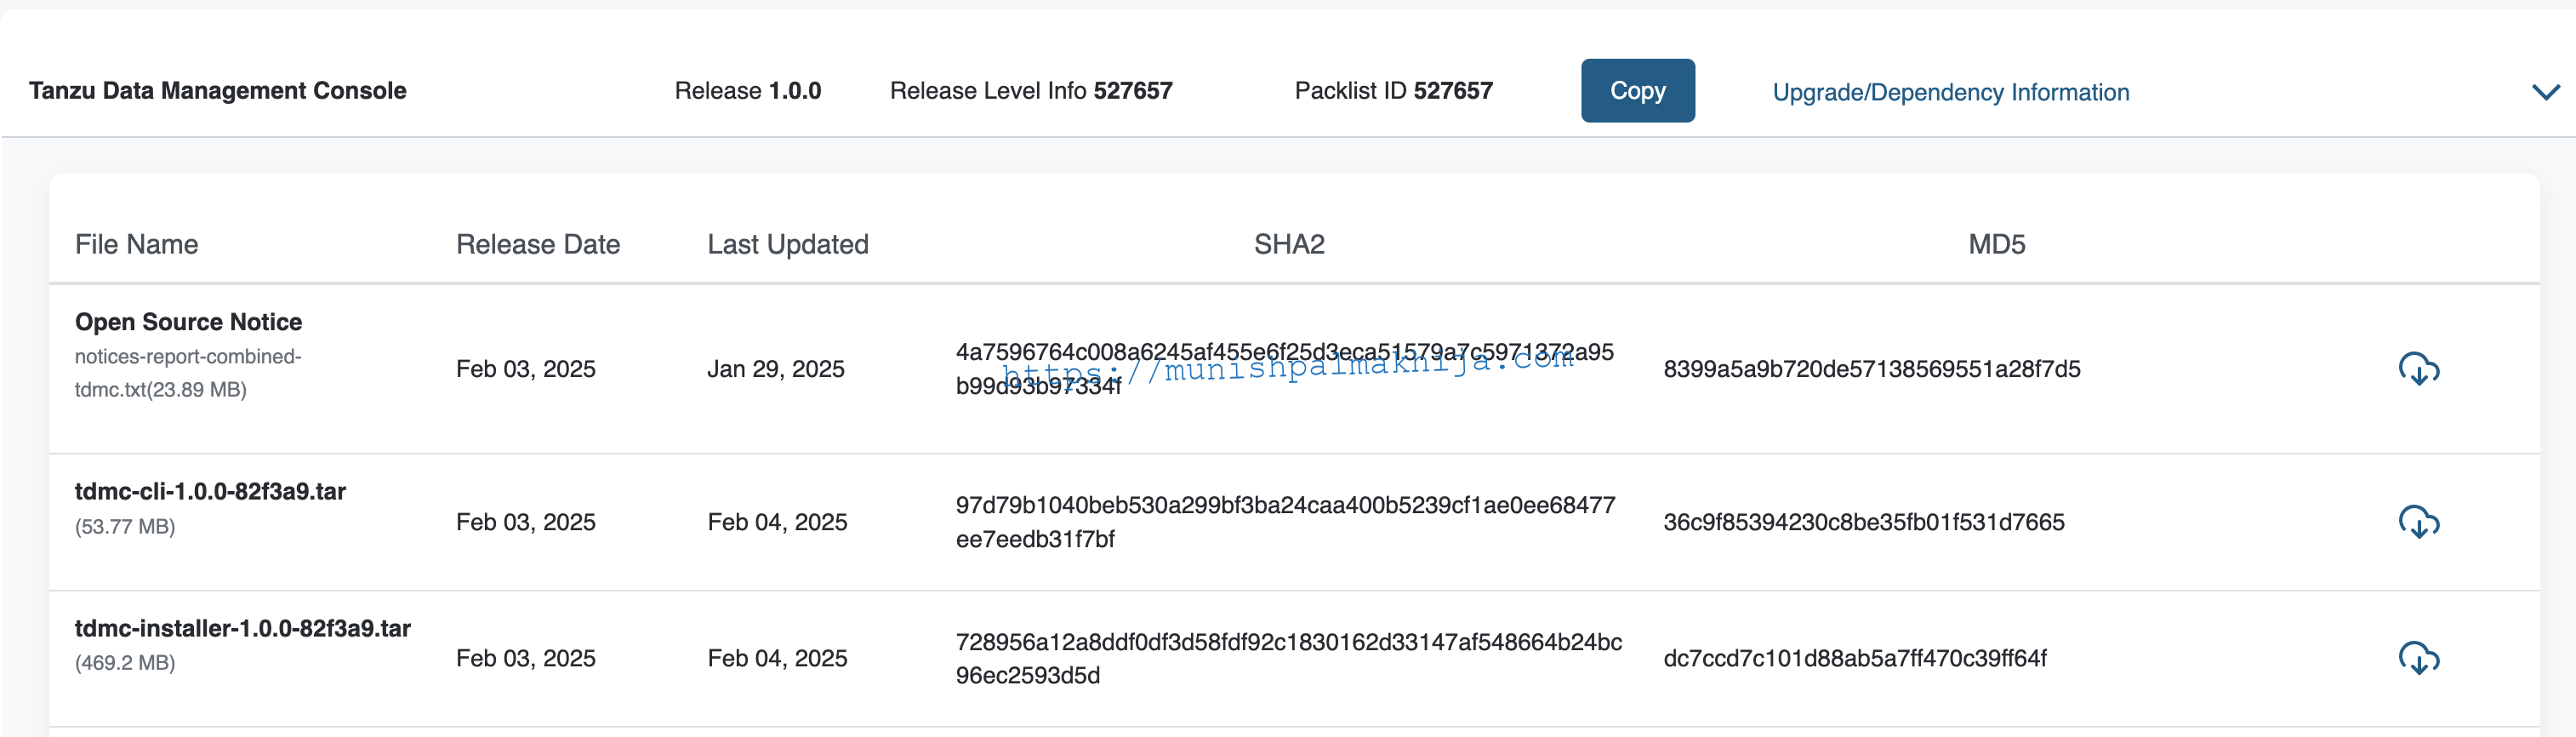Viewport: 2576px width, 737px height.
Task: Select the Open Source Notice file title
Action: (x=188, y=322)
